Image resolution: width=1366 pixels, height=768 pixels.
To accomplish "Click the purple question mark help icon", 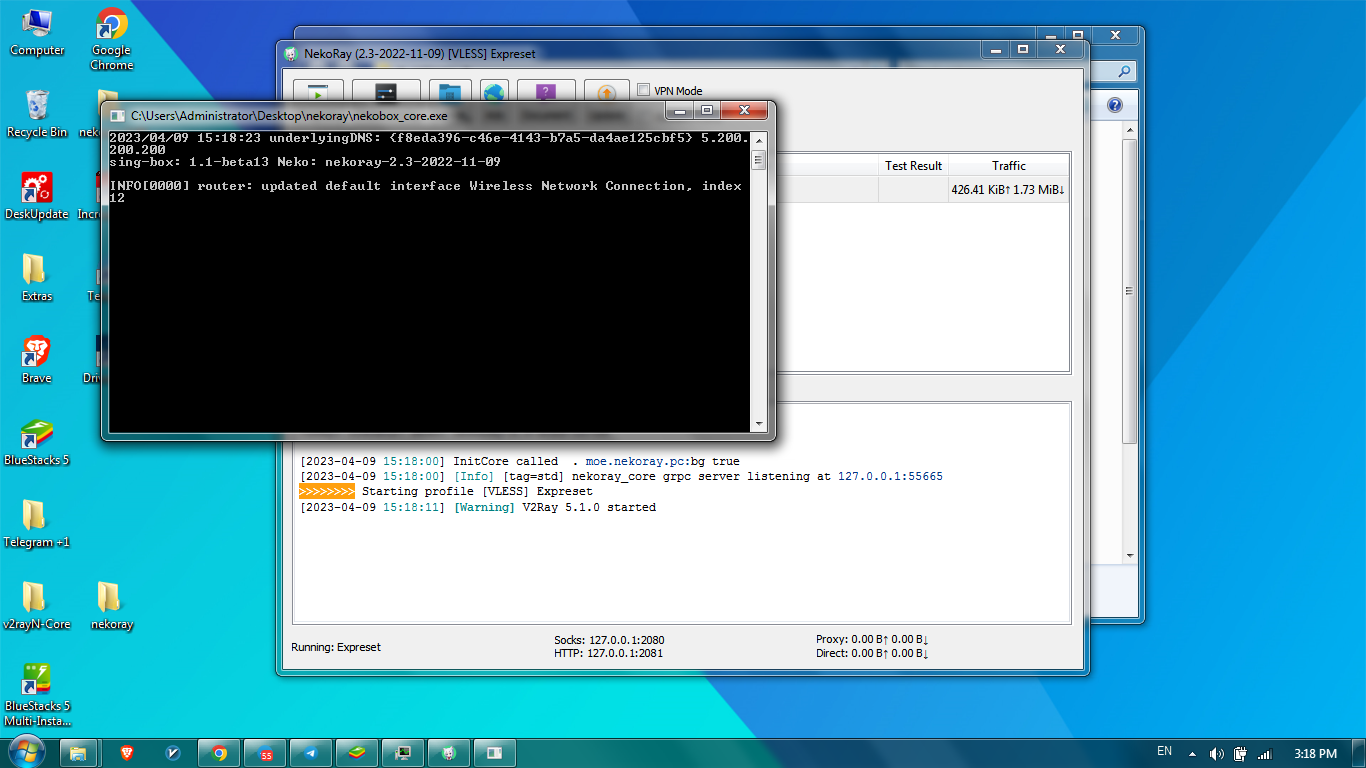I will pyautogui.click(x=545, y=90).
